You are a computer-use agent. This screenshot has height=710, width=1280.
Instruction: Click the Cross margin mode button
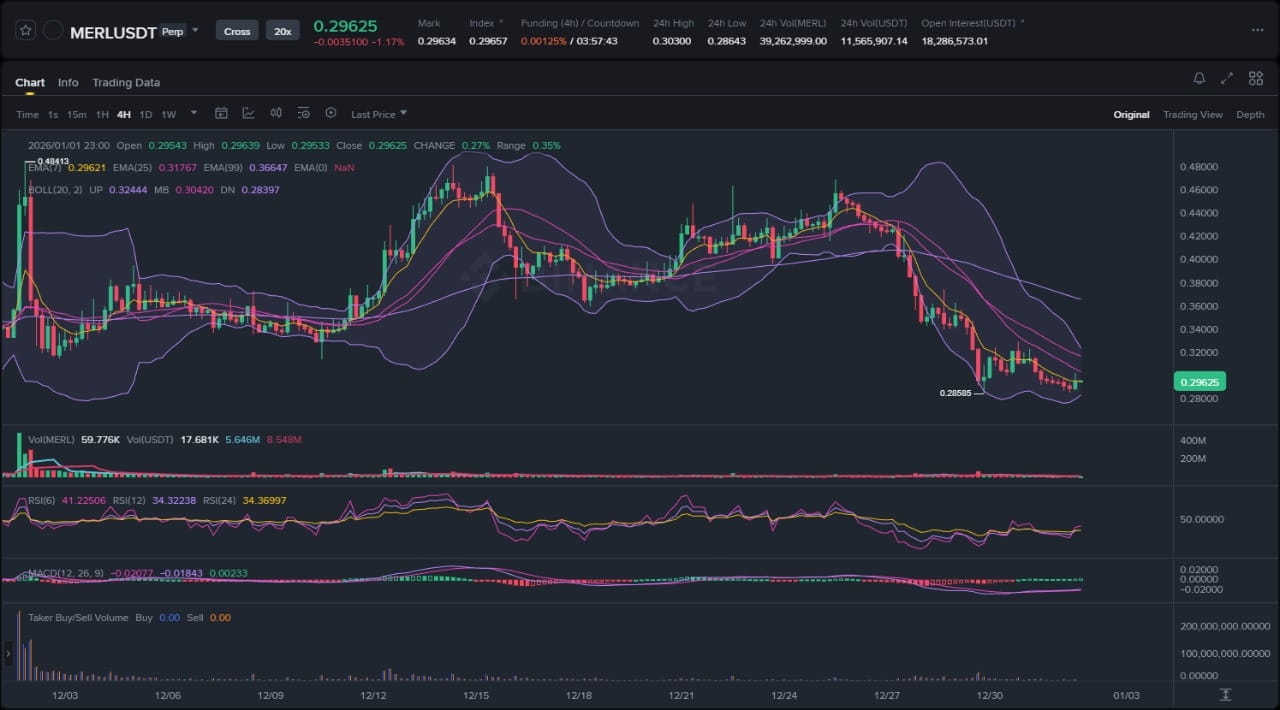[x=237, y=31]
